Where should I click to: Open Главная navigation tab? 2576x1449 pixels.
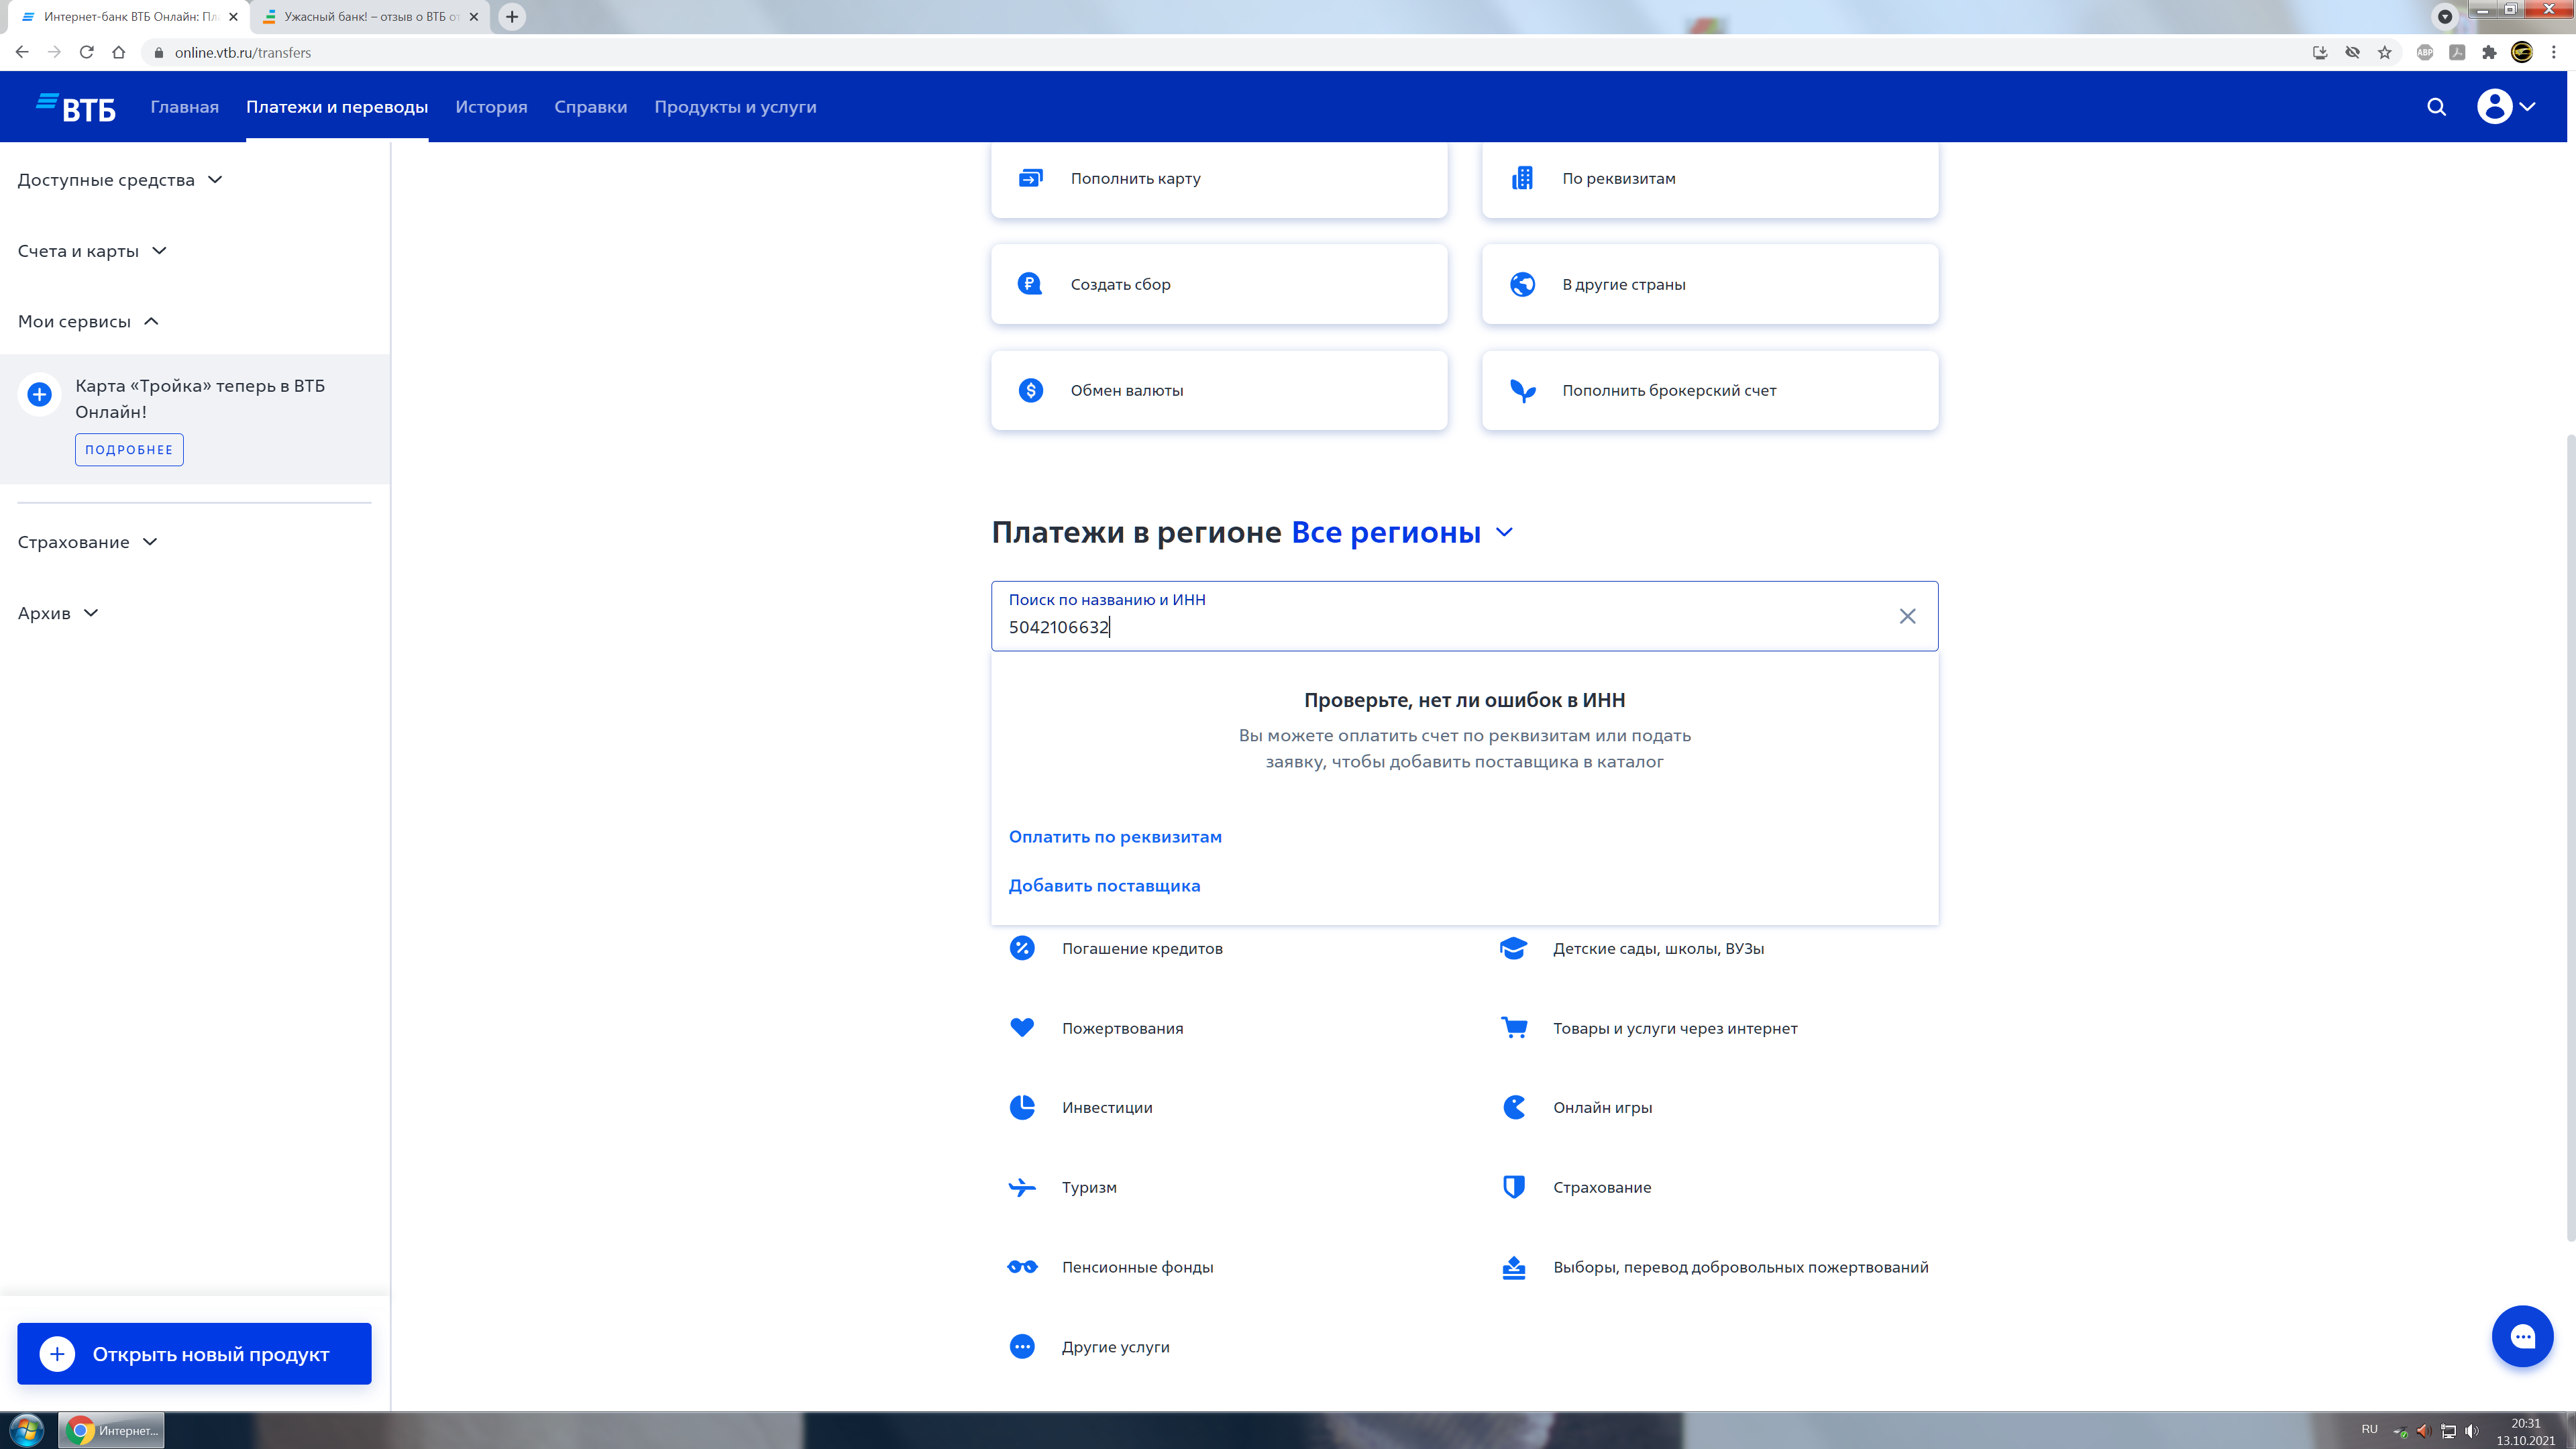(x=184, y=107)
